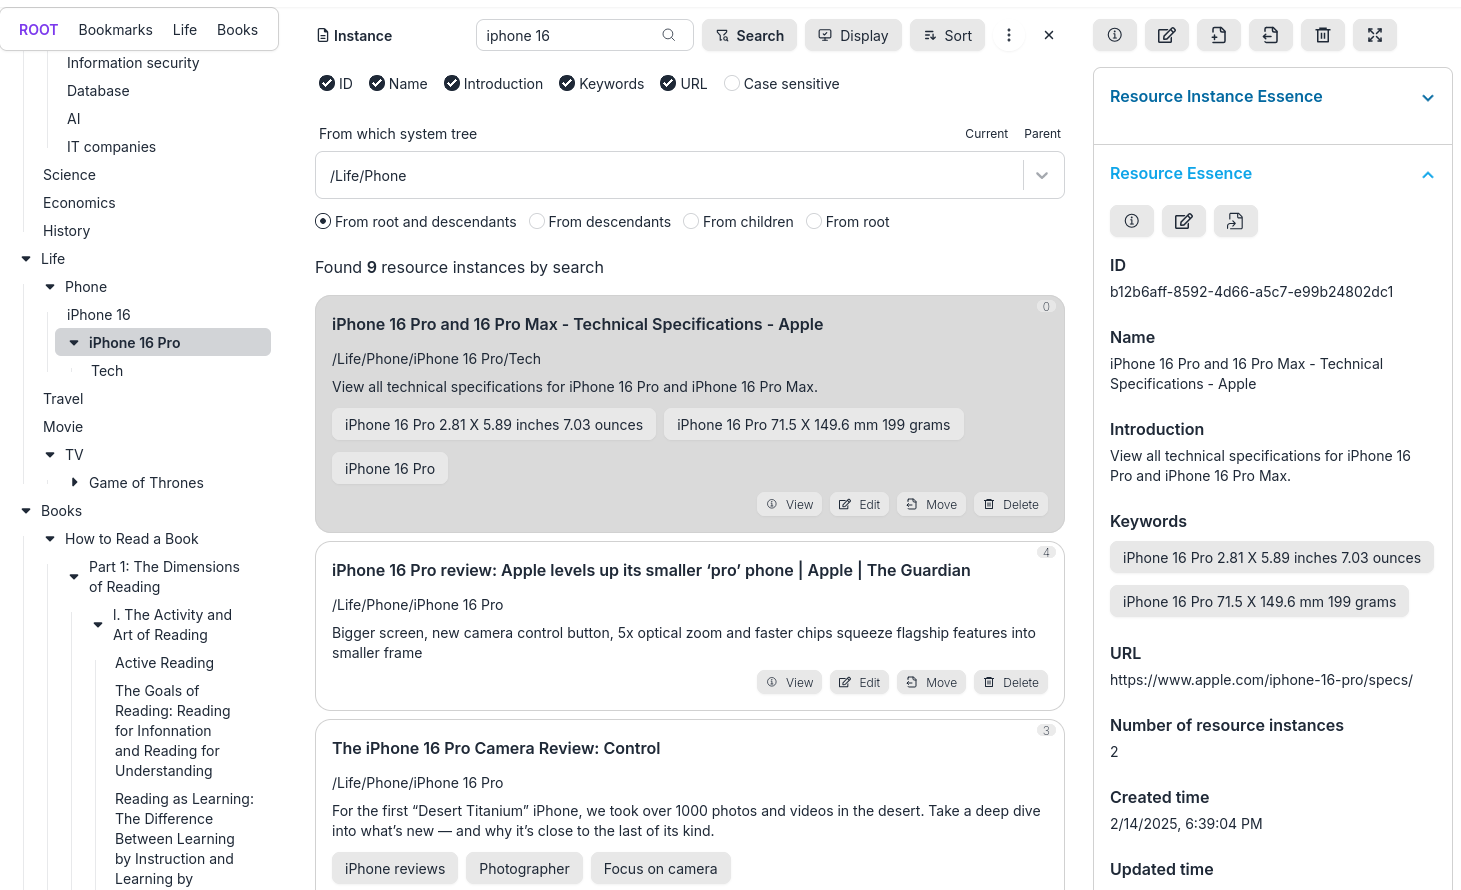Screen dimensions: 1461x890
Task: Click file-with-arrow icon left of trash in toolbar
Action: (x=1270, y=35)
